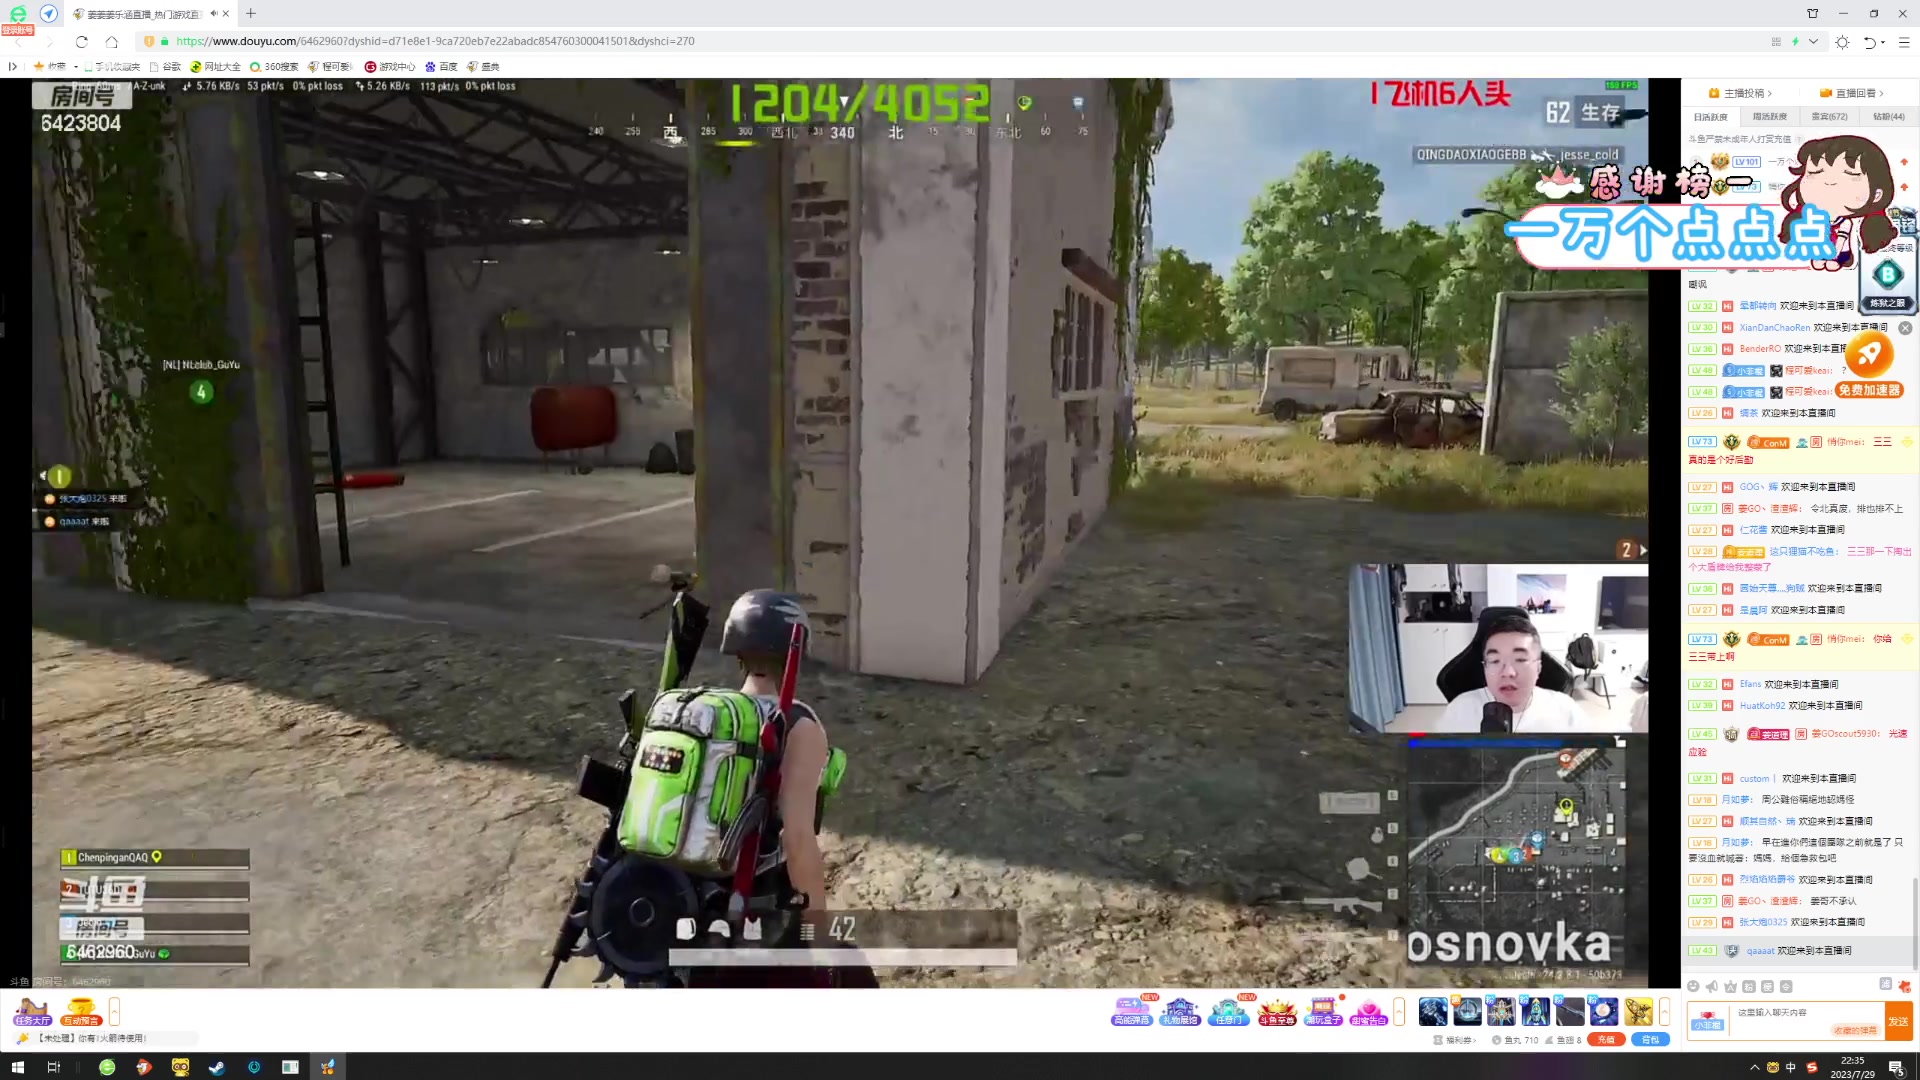Viewport: 1920px width, 1080px height.
Task: Expand the gift list arrow
Action: 1664,1011
